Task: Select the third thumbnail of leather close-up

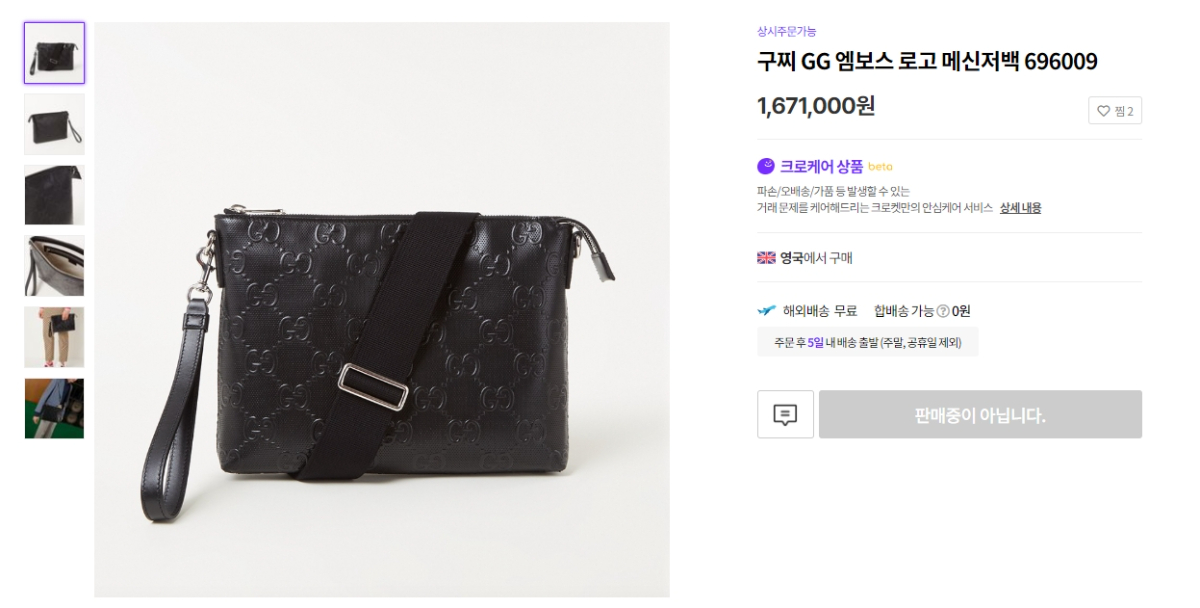Action: pos(54,195)
